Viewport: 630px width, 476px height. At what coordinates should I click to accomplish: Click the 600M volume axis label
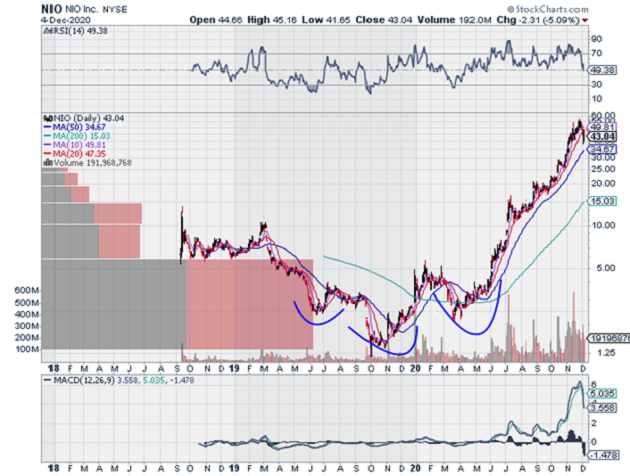[27, 290]
